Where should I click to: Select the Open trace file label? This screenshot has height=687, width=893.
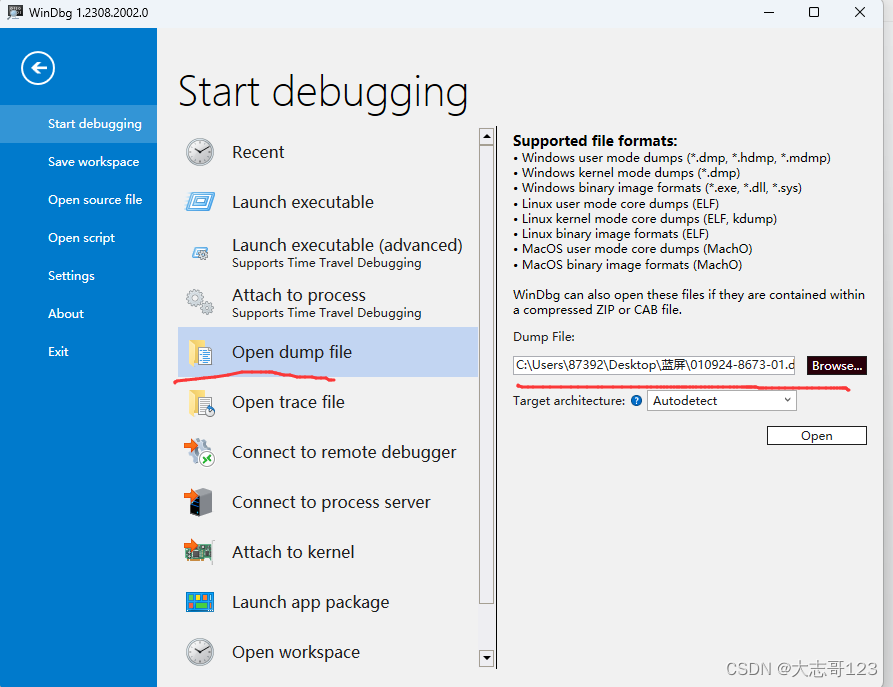click(x=288, y=403)
